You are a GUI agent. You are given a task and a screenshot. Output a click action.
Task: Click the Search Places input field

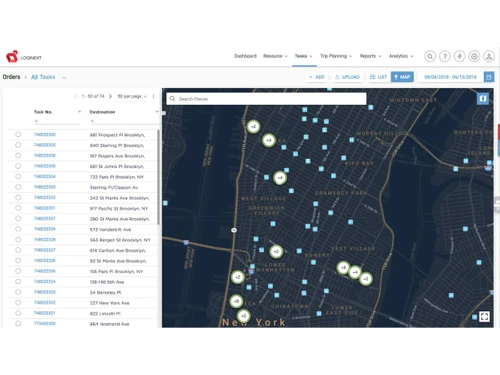(266, 99)
